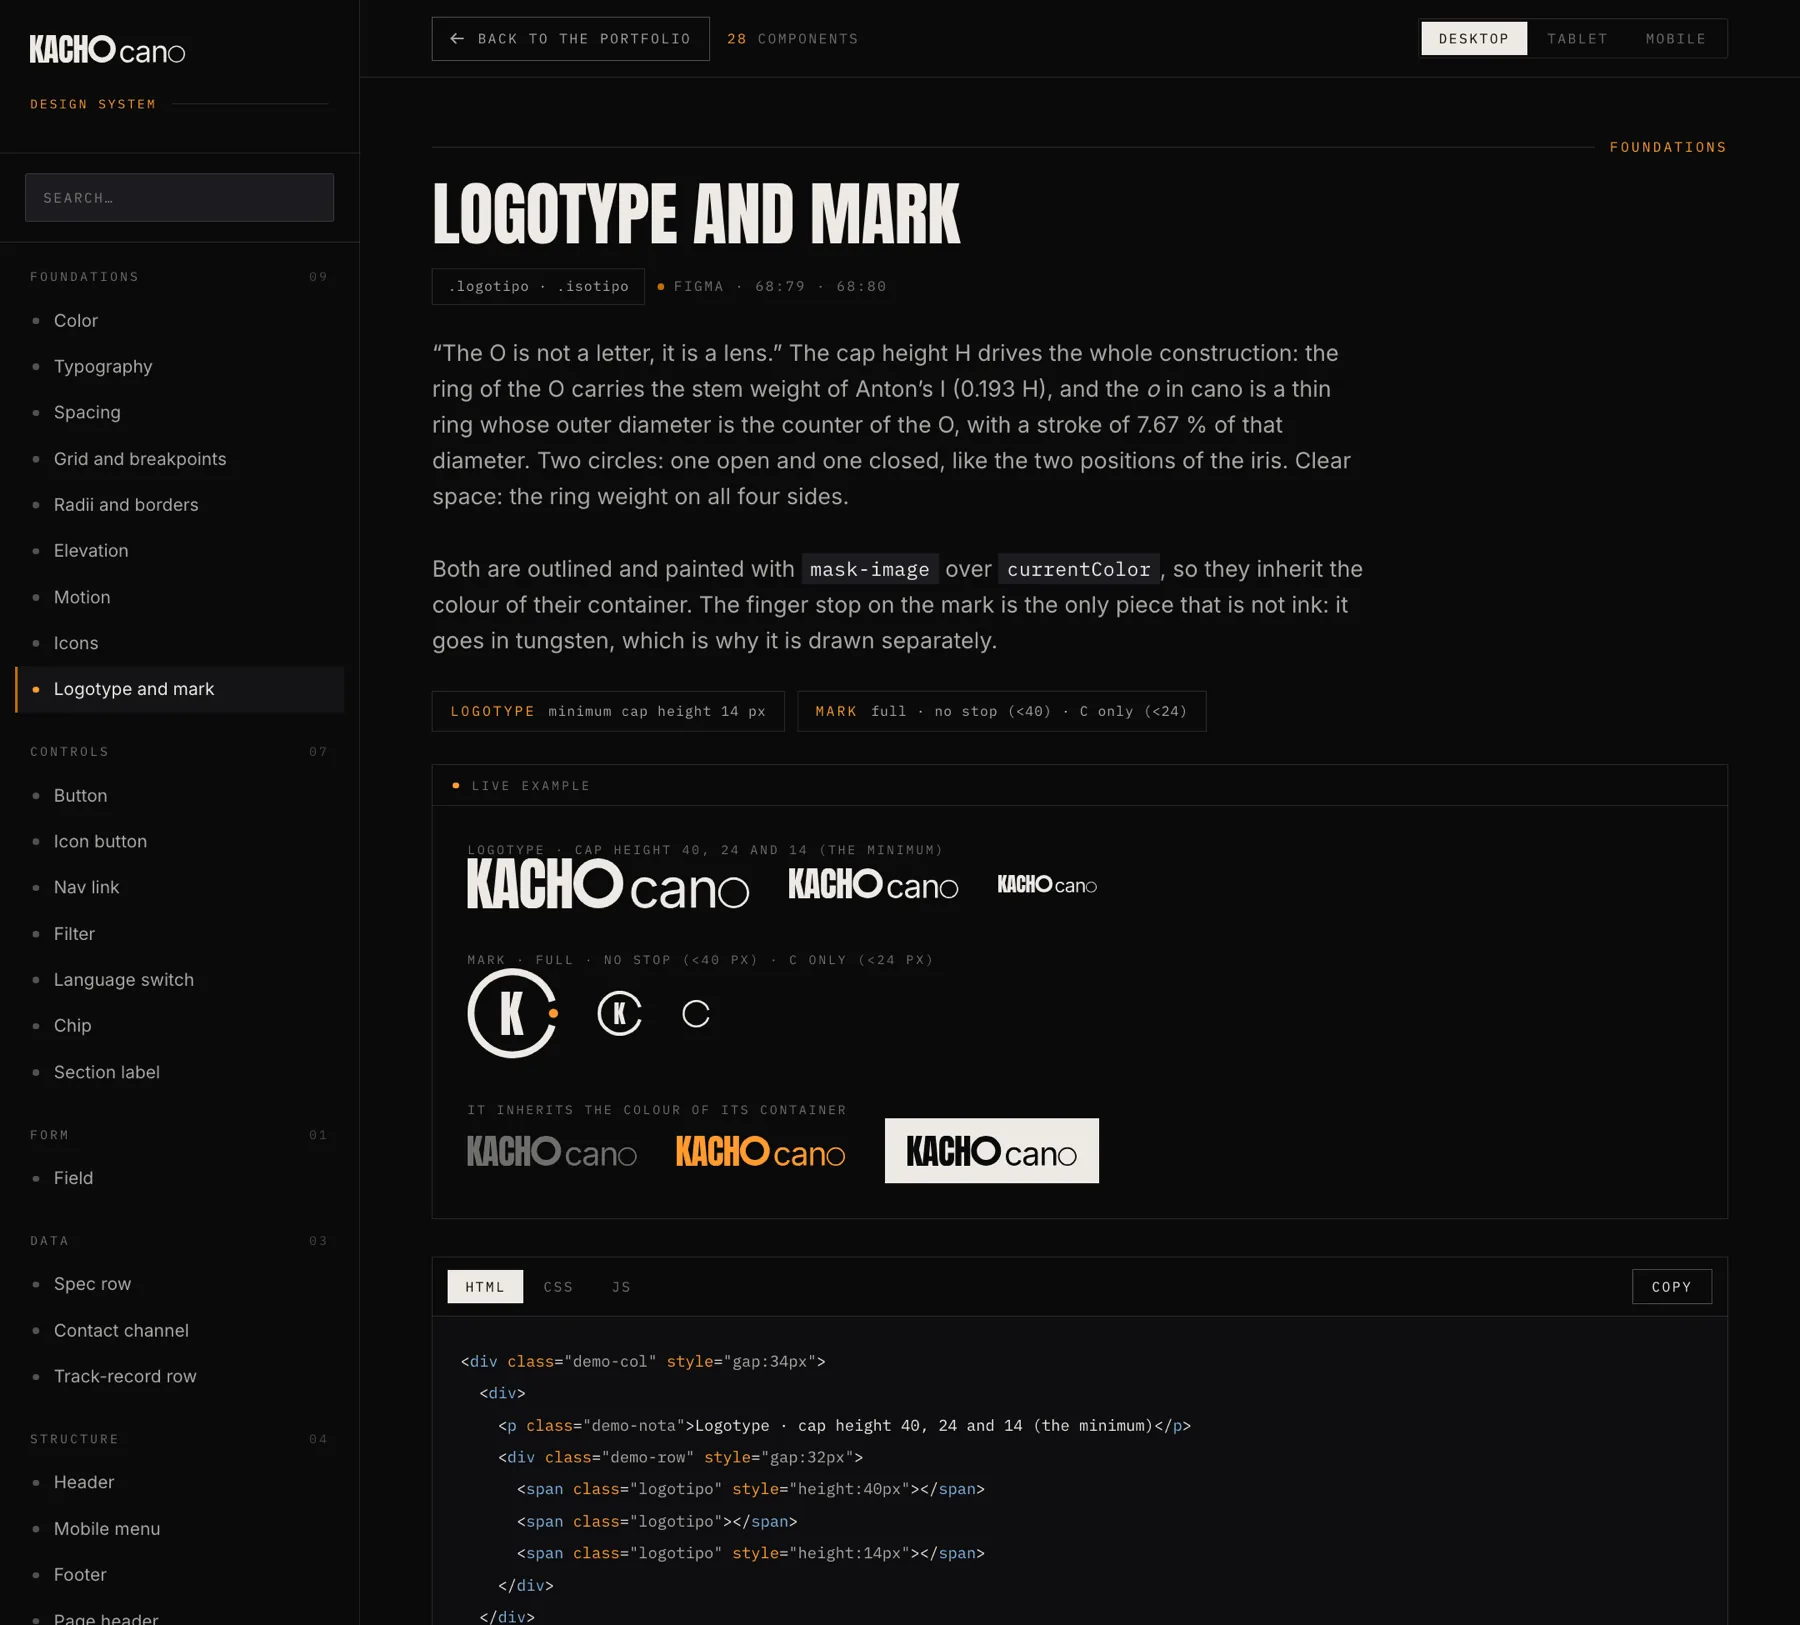Open the Language switch component page
This screenshot has width=1800, height=1625.
180,980
